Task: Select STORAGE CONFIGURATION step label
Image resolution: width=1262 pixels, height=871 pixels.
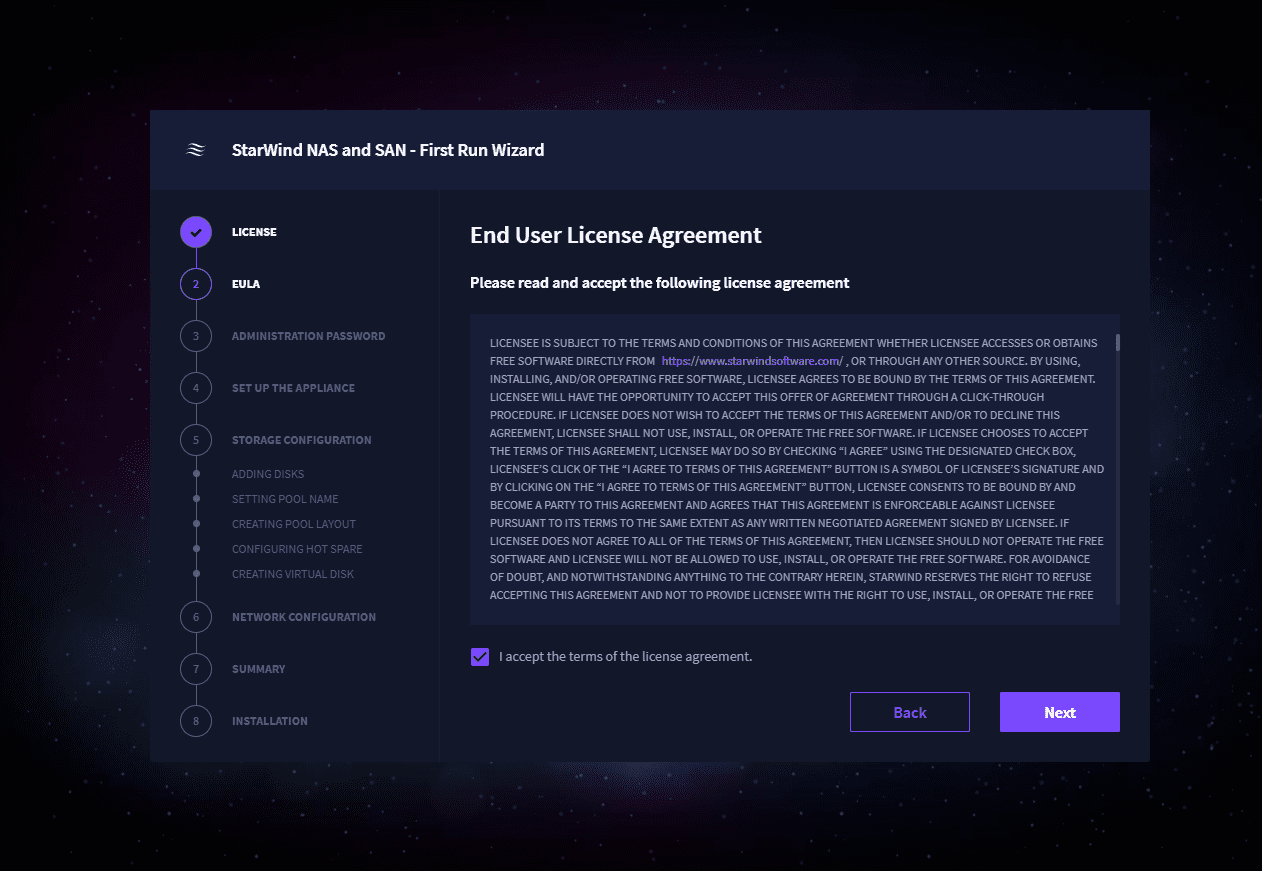Action: 301,440
